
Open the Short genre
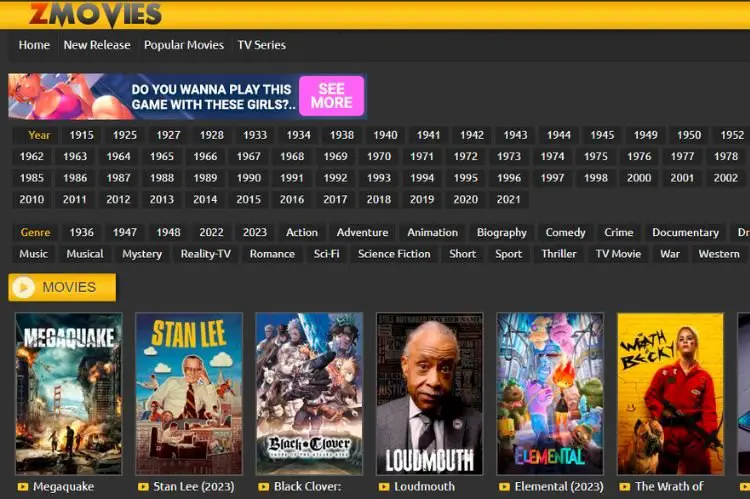pos(463,254)
